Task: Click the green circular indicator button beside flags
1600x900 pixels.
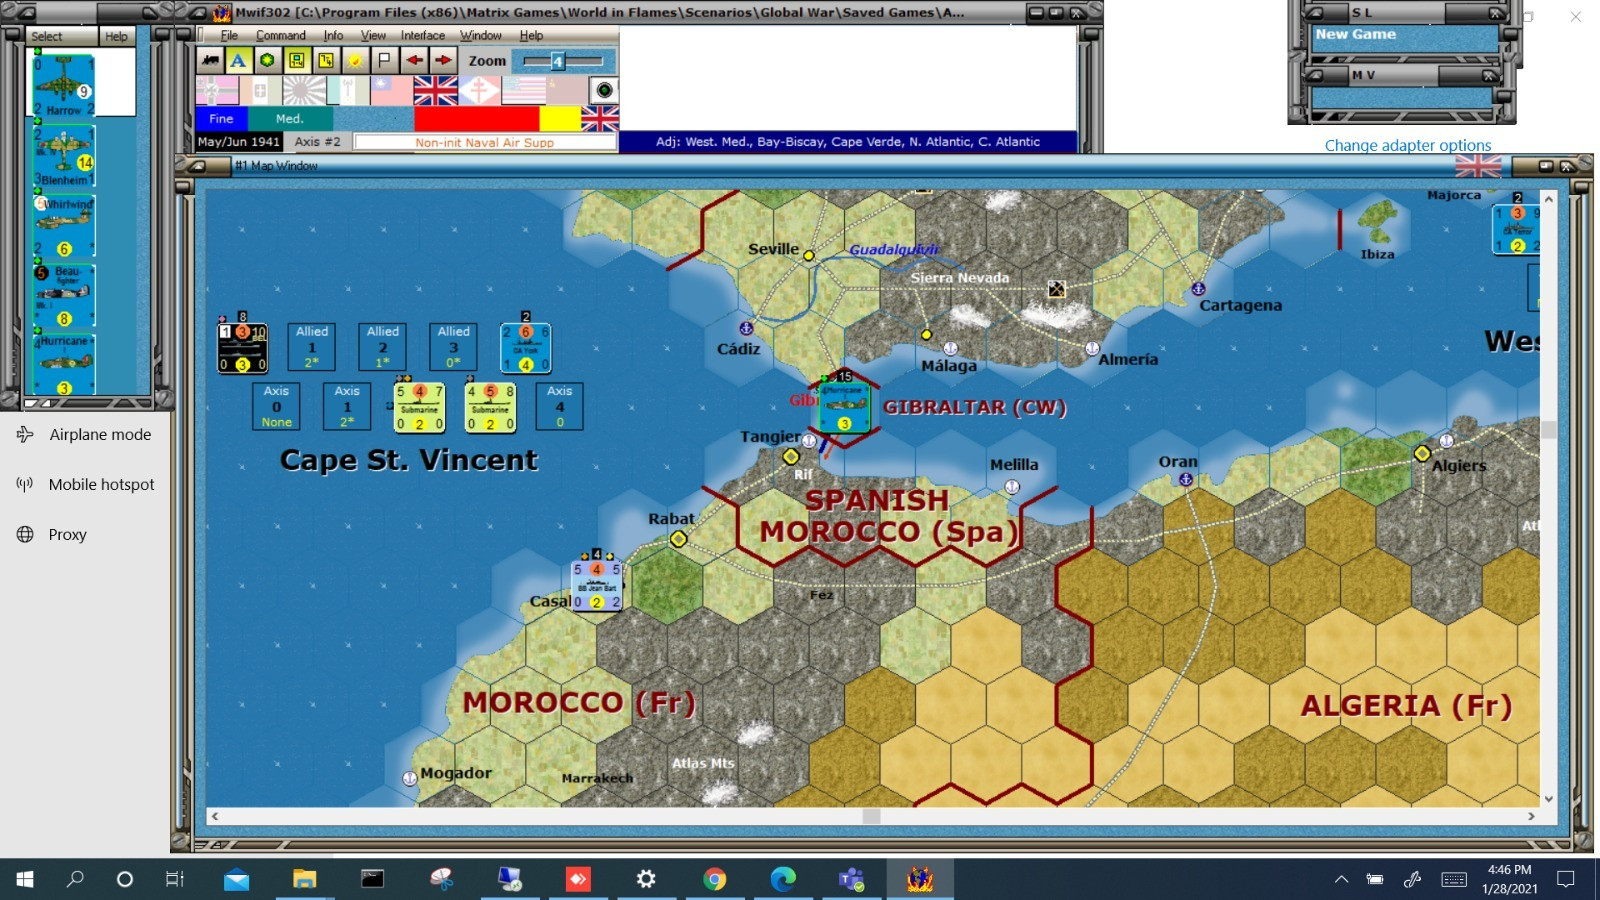Action: [x=604, y=91]
